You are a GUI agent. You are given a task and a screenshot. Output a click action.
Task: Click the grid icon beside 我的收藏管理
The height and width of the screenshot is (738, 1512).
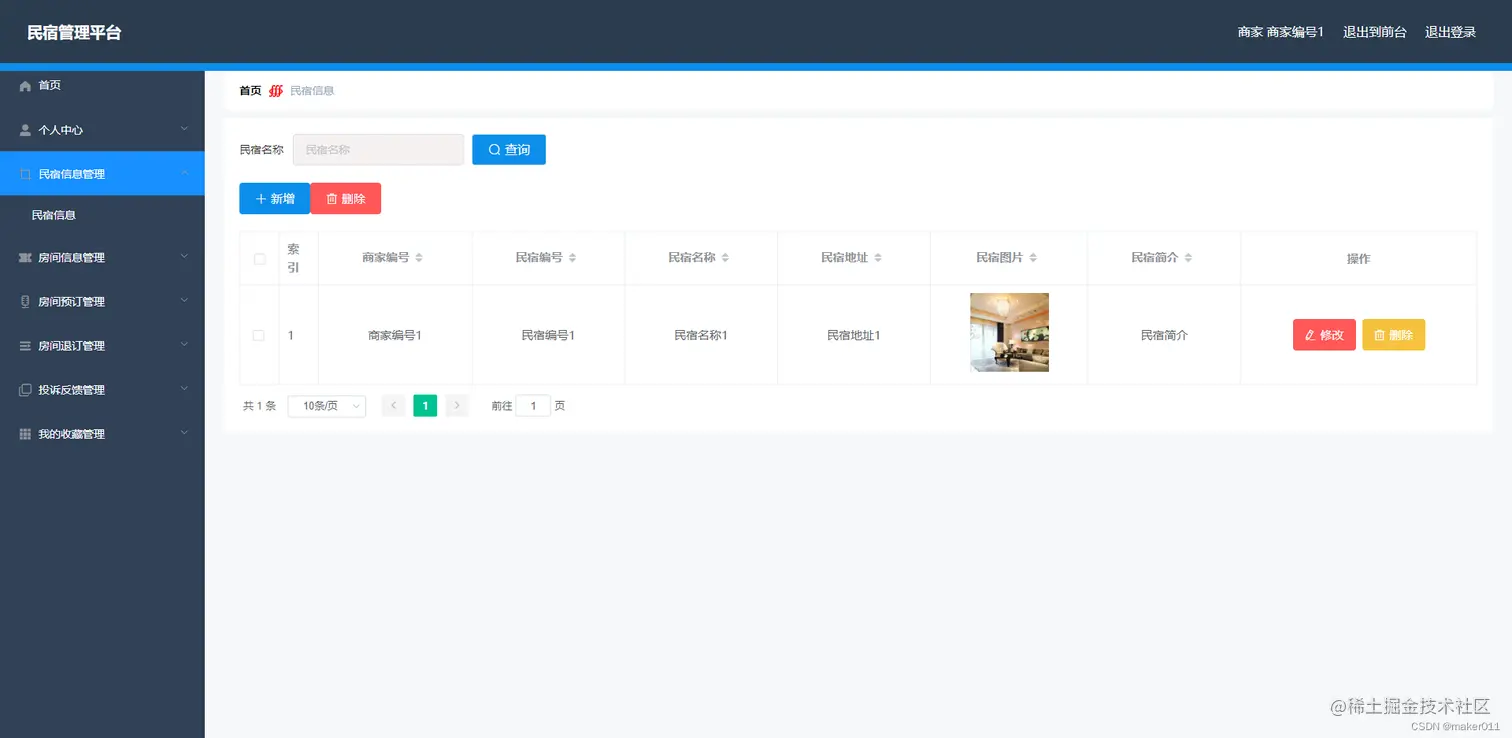tap(26, 434)
